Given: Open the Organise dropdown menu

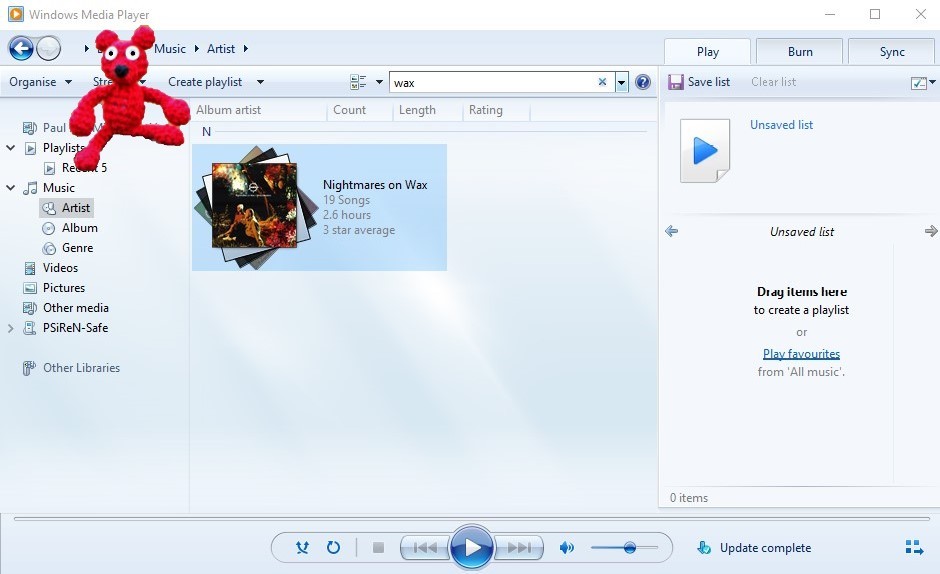Looking at the screenshot, I should coord(40,82).
